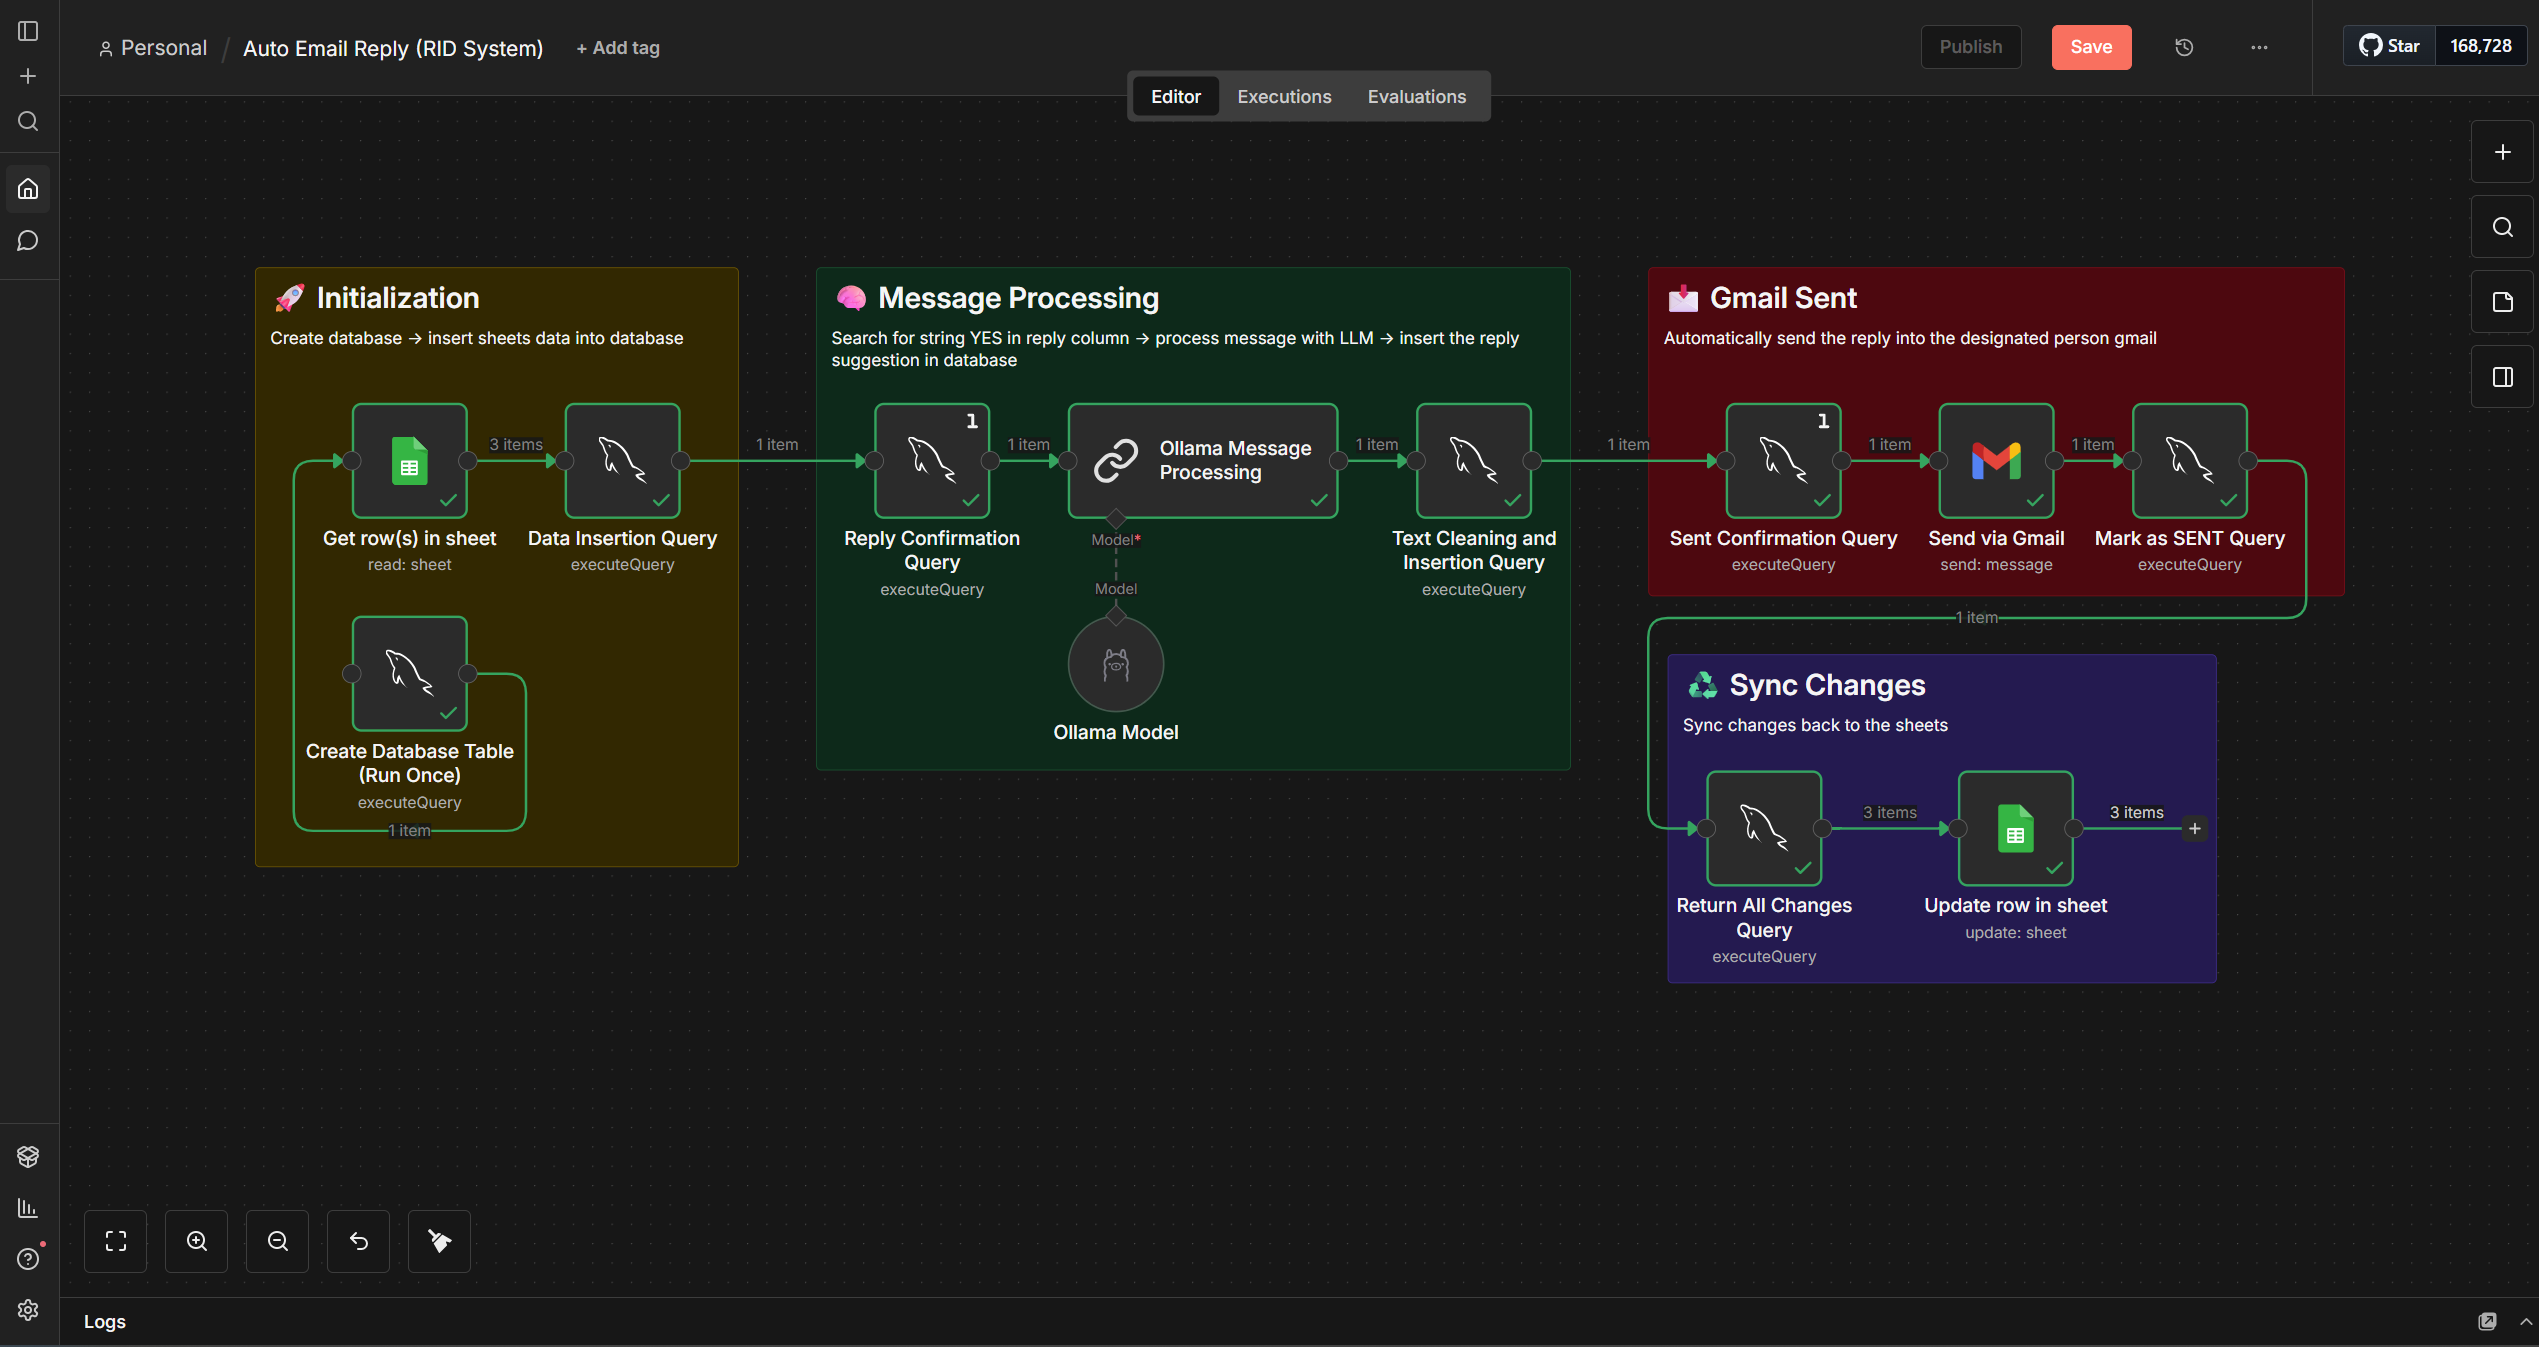
Task: Add sticky note from right panel
Action: pos(2502,302)
